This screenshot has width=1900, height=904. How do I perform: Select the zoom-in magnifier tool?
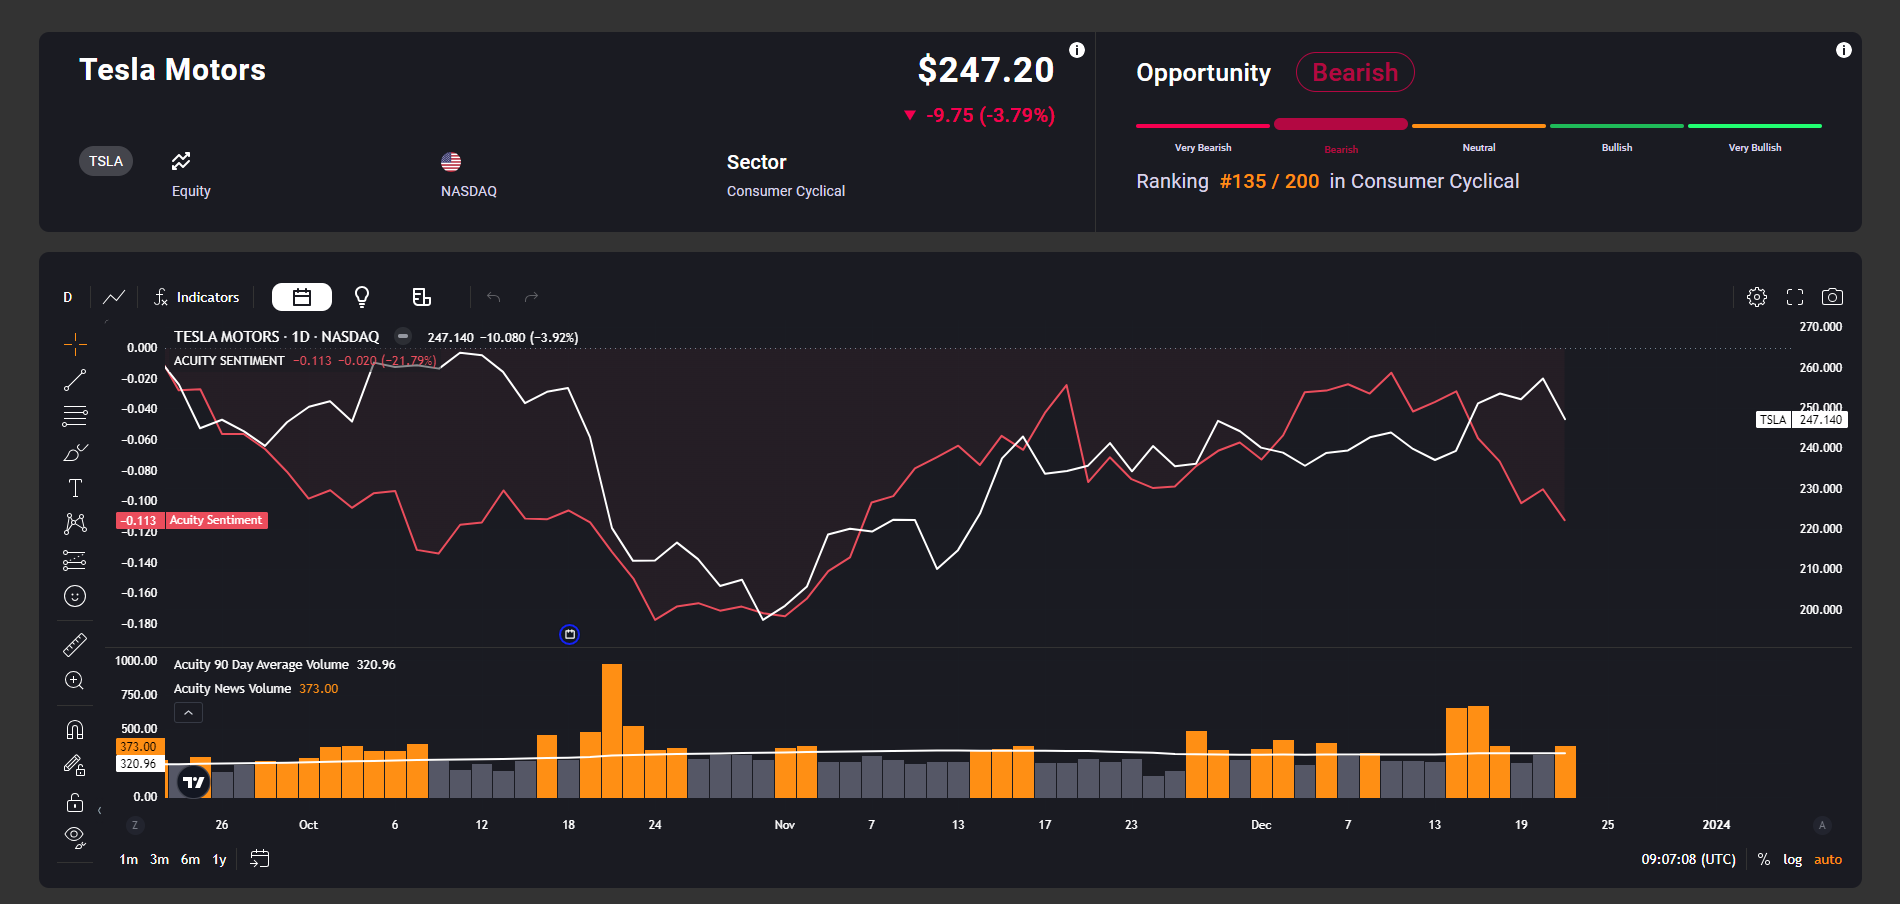pos(75,680)
